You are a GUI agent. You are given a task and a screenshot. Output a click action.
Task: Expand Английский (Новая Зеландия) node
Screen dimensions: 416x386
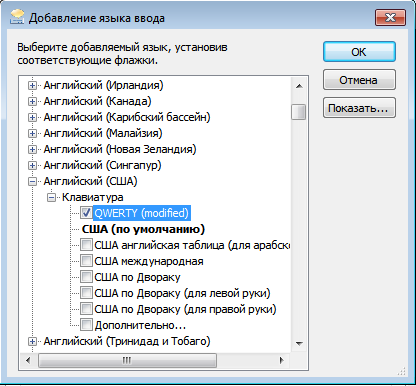[32, 149]
